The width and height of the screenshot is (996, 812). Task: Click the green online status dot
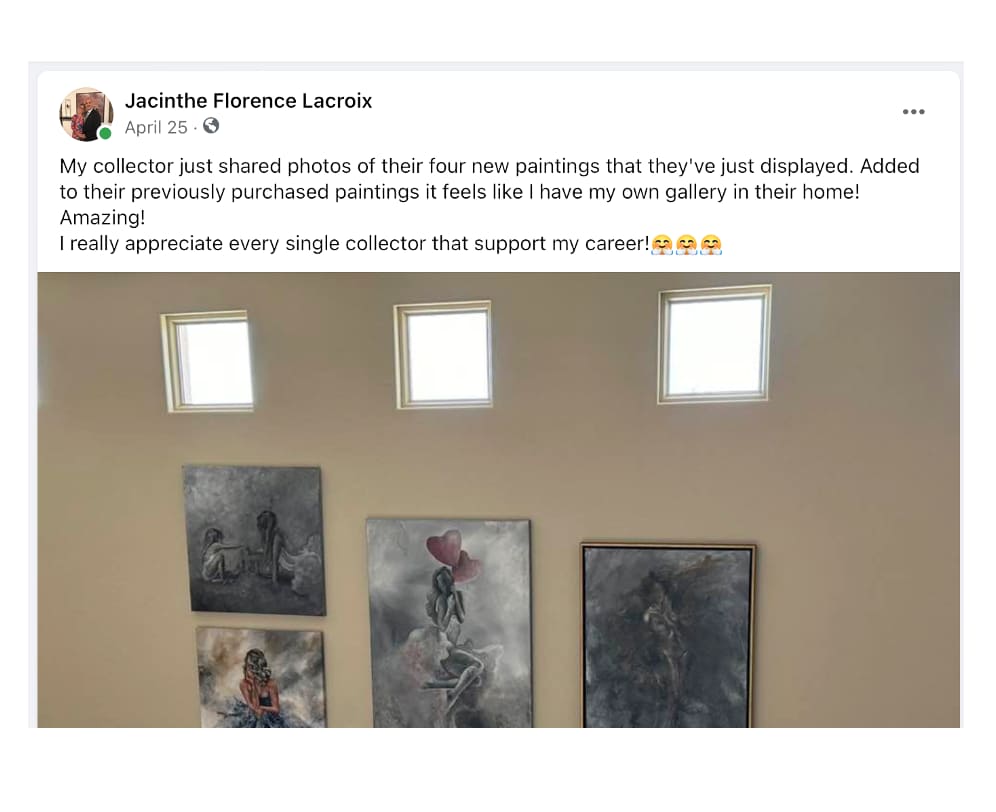[105, 133]
